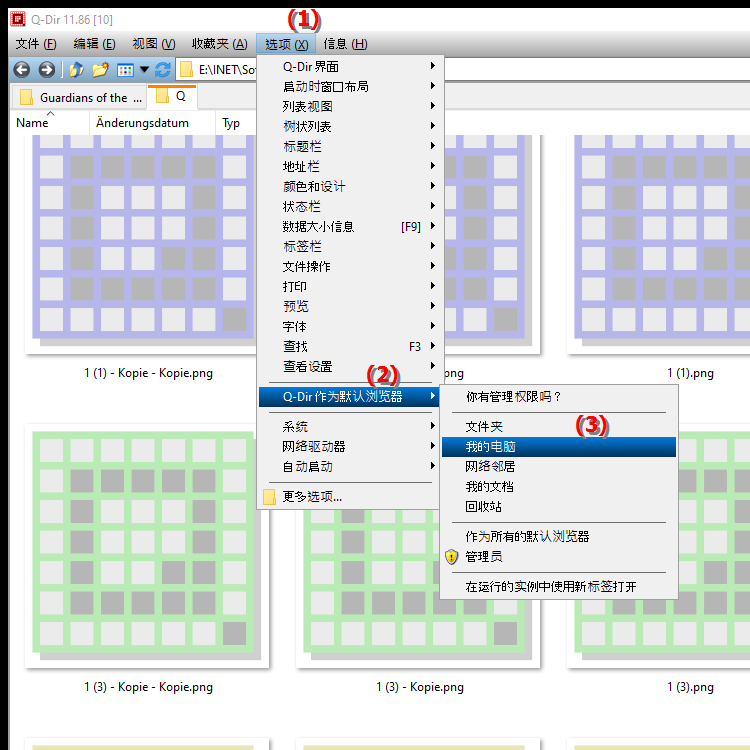Choose 回收站 in the submenu
The height and width of the screenshot is (750, 750).
point(559,507)
